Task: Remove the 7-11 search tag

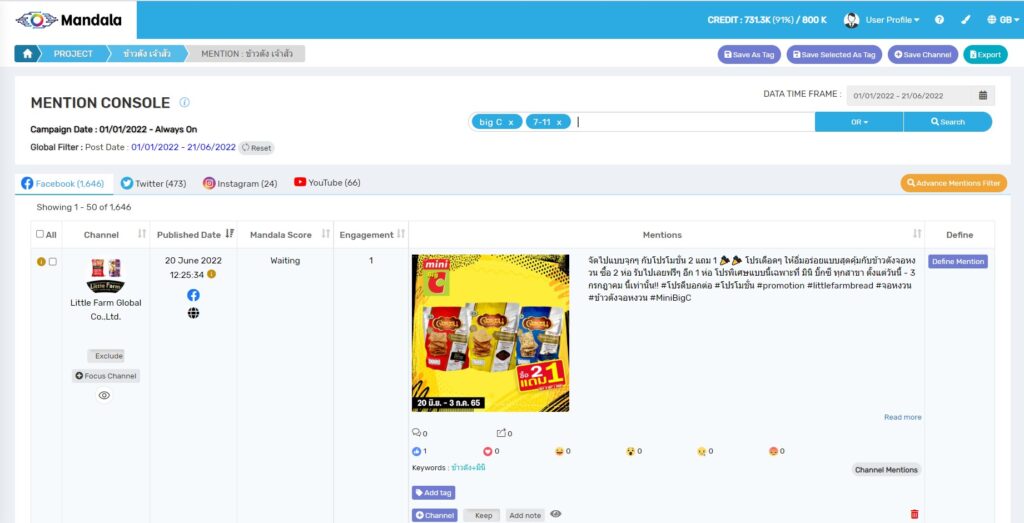Action: pyautogui.click(x=559, y=122)
